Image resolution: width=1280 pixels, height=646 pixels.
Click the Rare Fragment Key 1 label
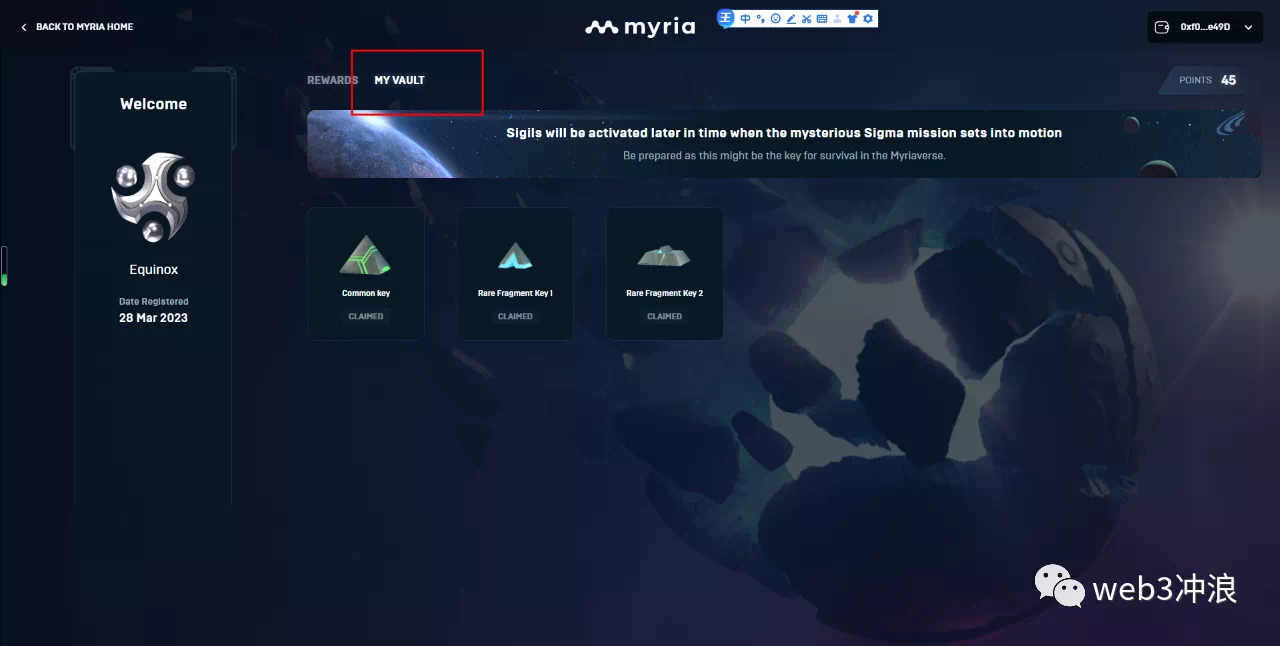[515, 293]
